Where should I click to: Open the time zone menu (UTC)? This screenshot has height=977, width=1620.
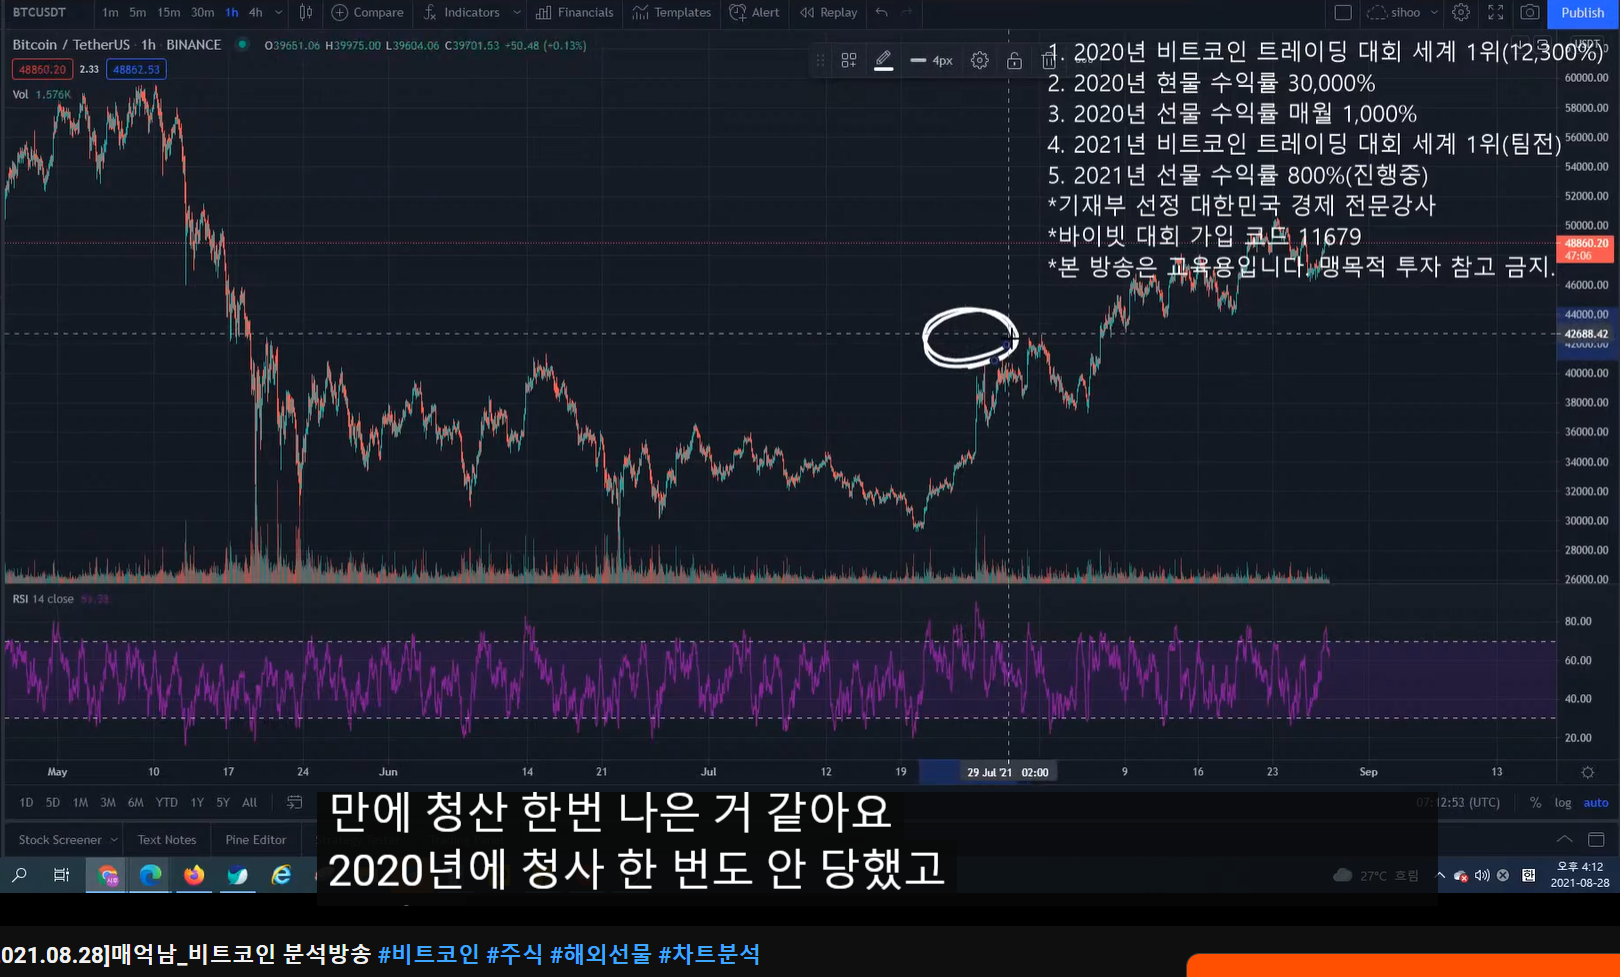point(1459,802)
